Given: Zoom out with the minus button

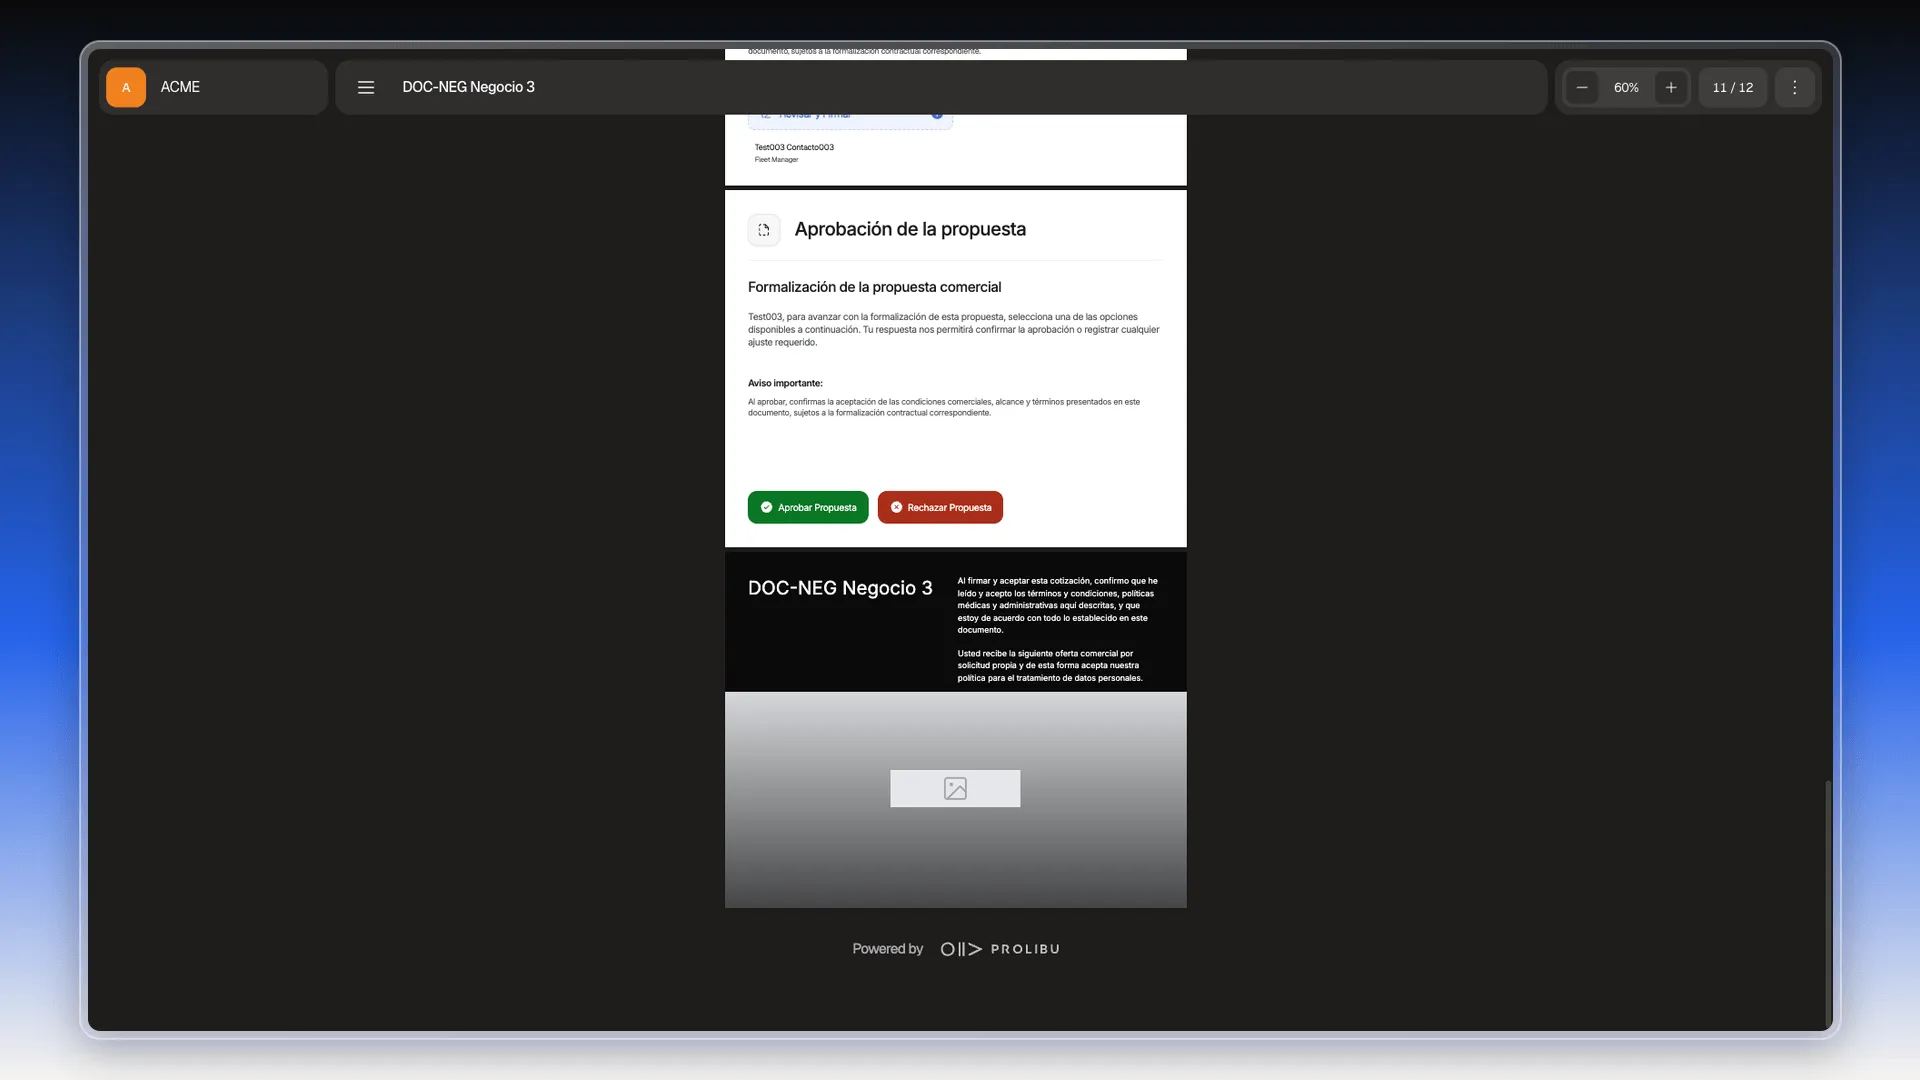Looking at the screenshot, I should click(x=1582, y=87).
